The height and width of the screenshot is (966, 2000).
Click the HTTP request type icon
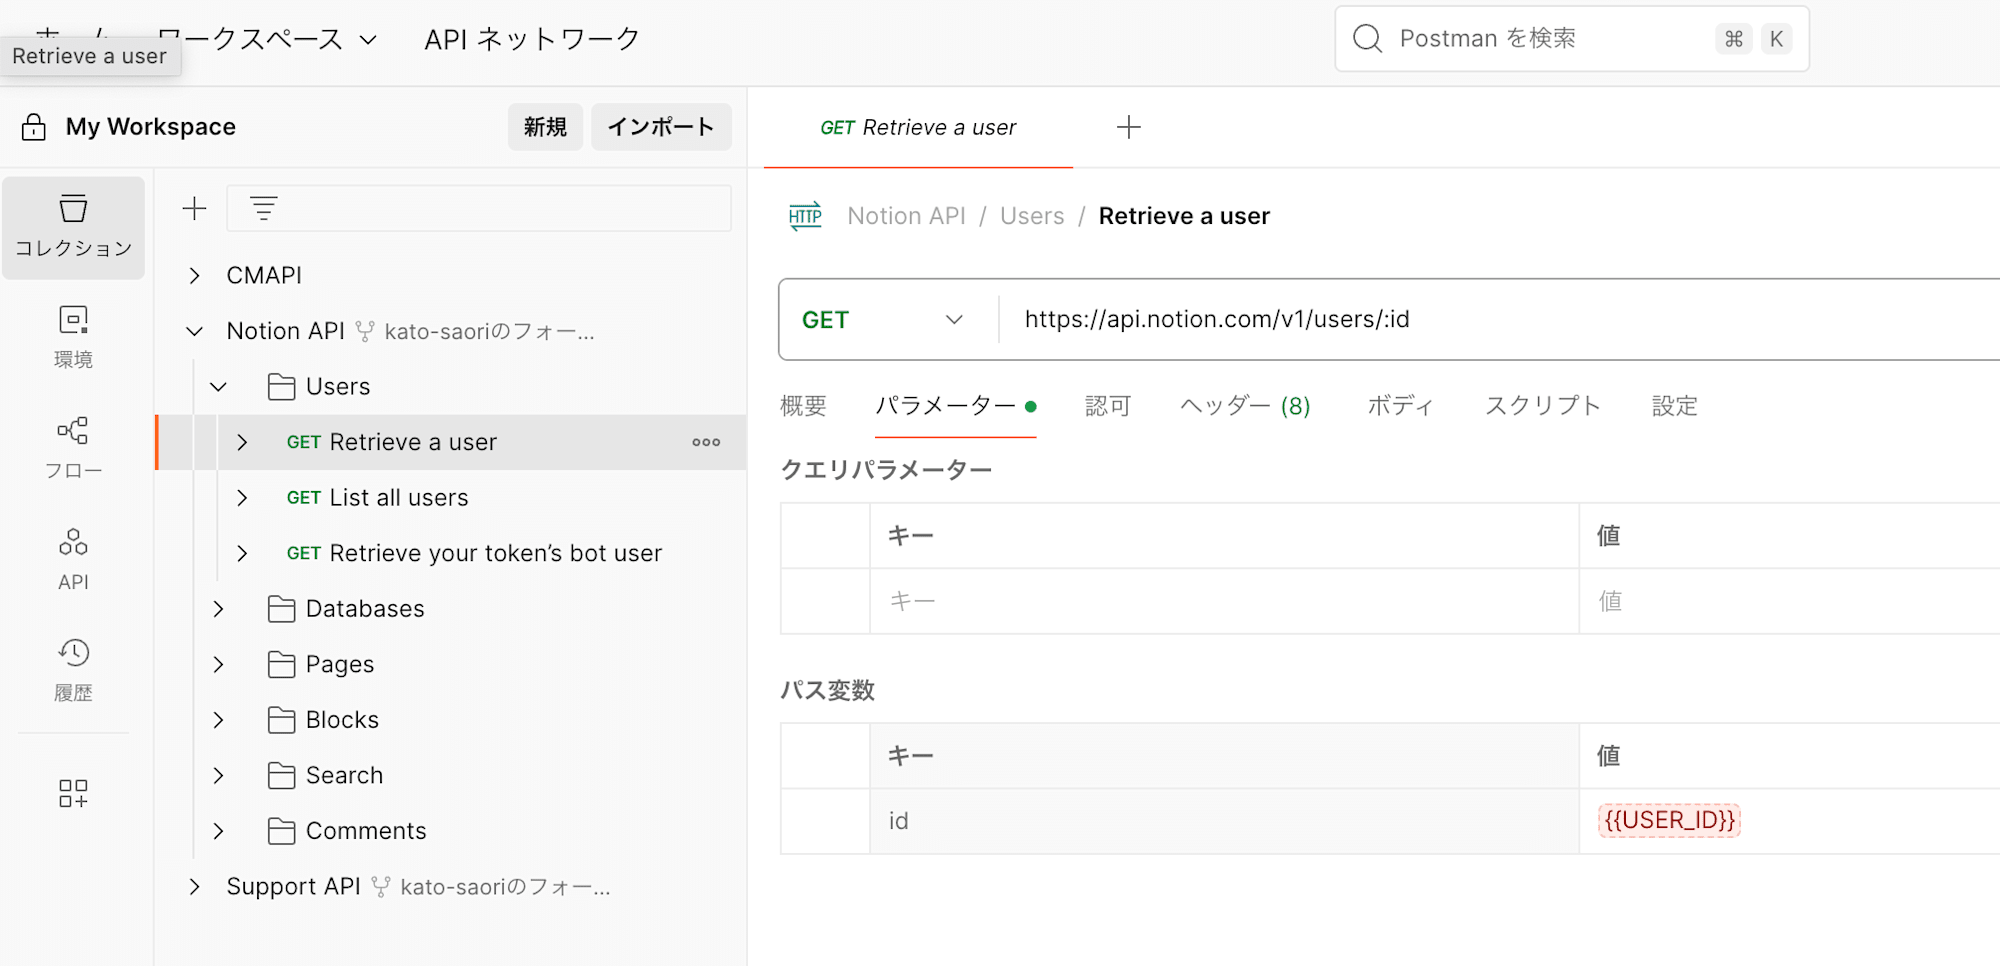pos(805,216)
